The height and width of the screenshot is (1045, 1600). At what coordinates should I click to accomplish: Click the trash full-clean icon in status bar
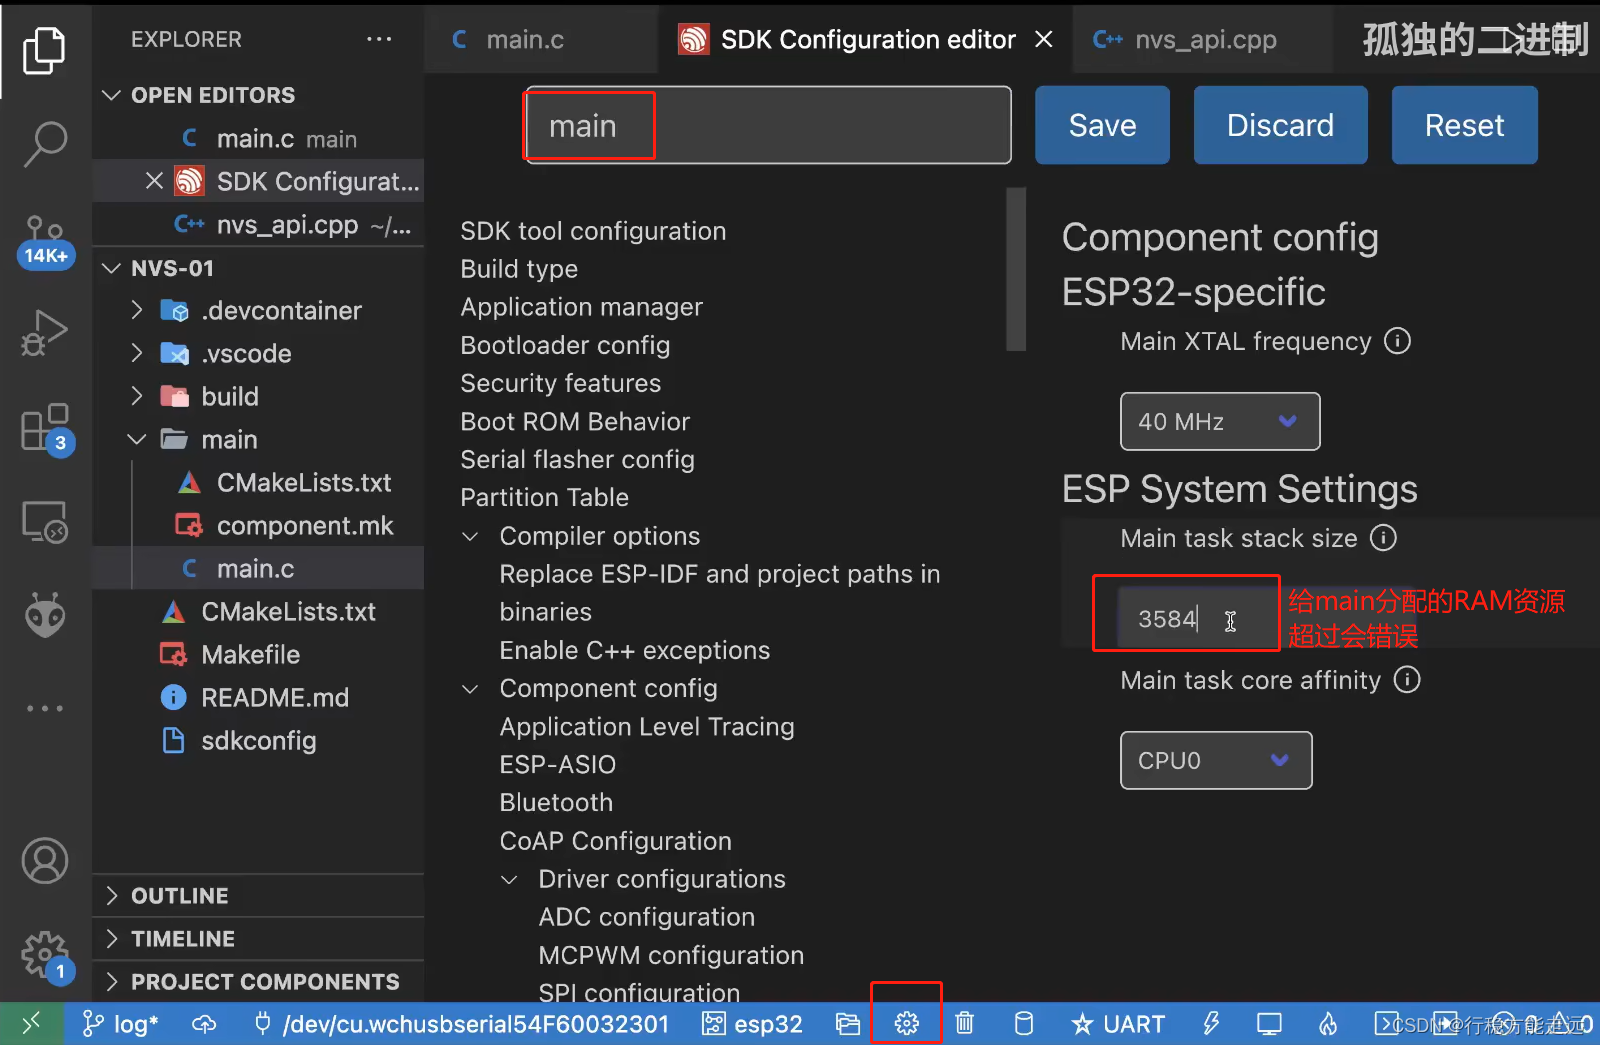[x=964, y=1023]
